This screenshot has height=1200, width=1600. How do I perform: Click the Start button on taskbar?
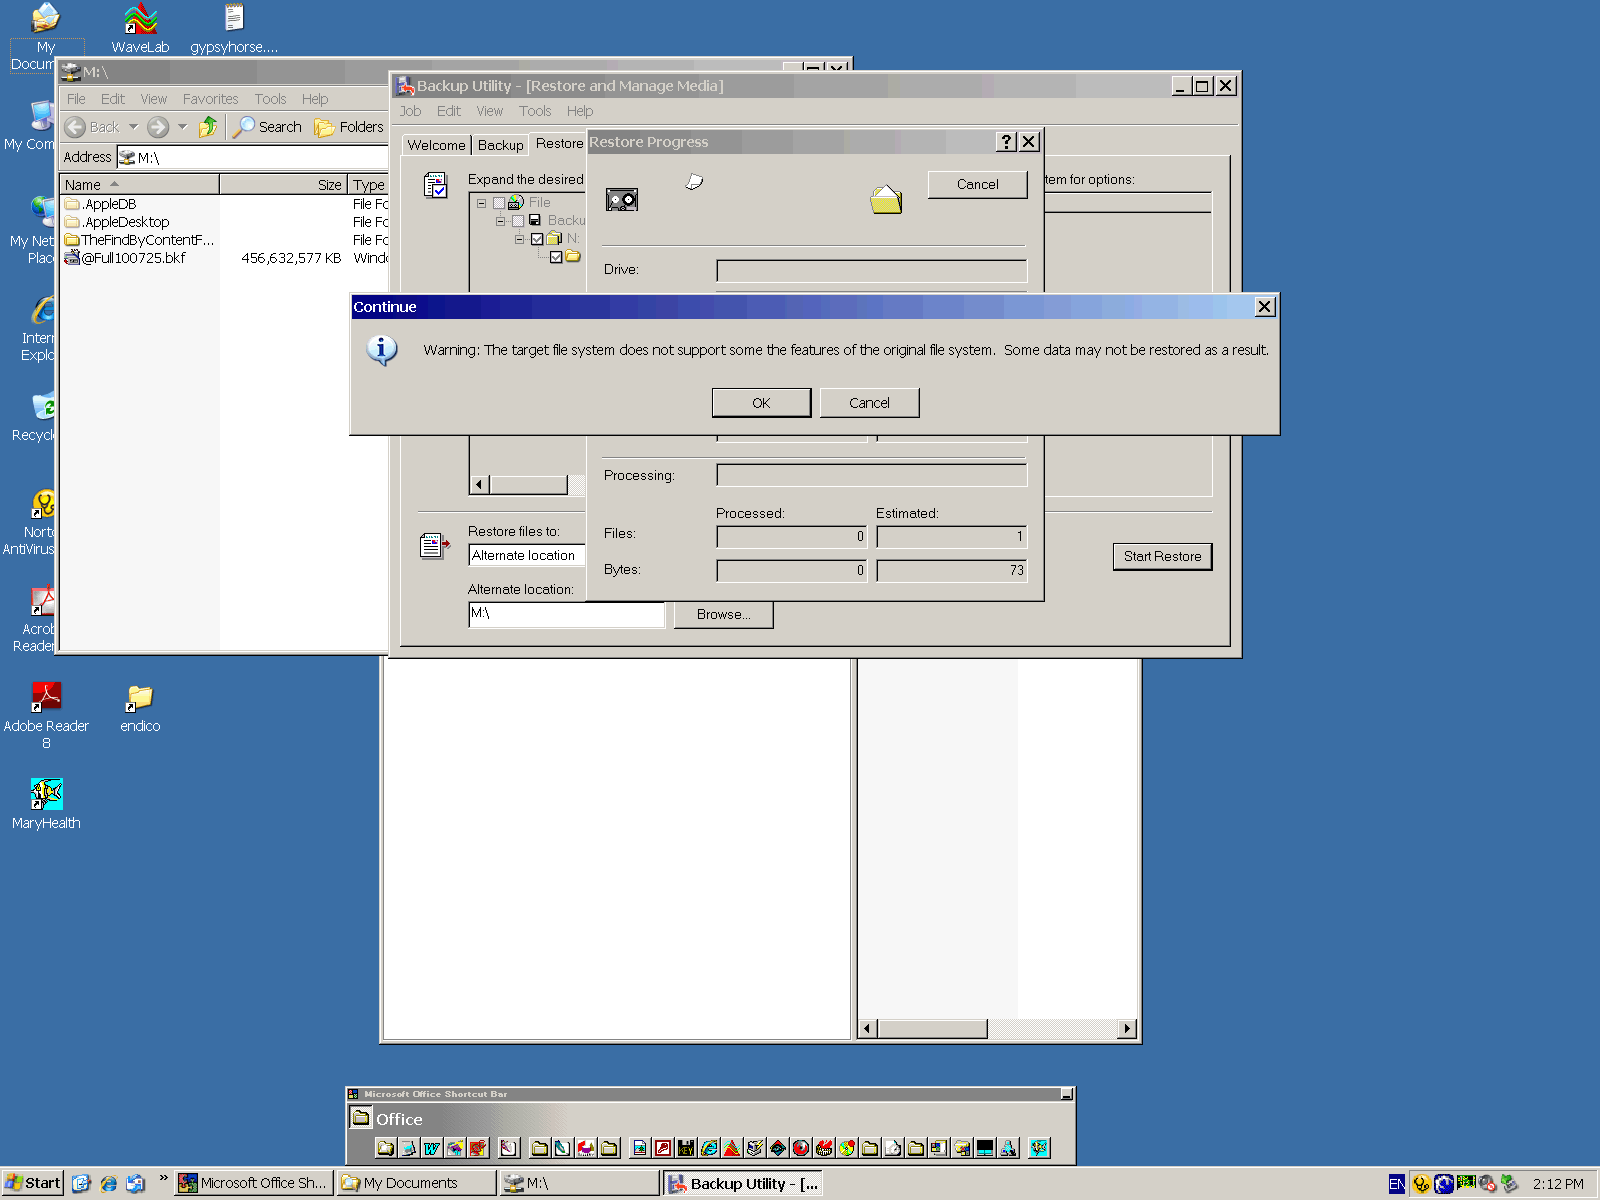[32, 1183]
